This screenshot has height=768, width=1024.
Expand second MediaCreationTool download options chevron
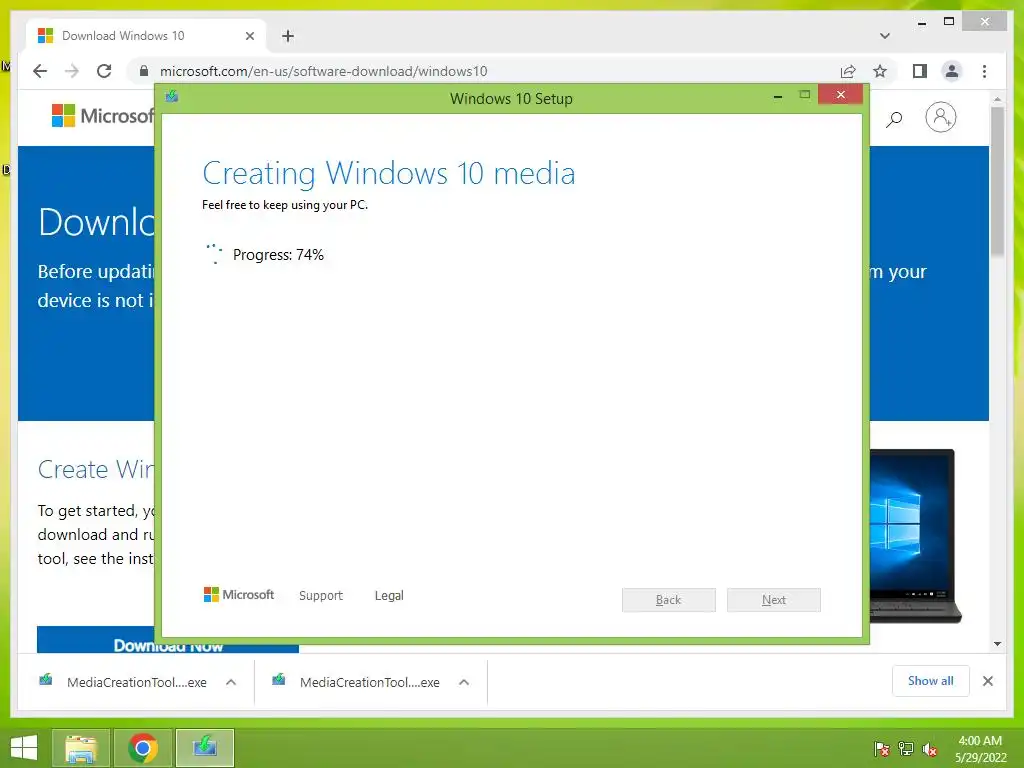[464, 682]
